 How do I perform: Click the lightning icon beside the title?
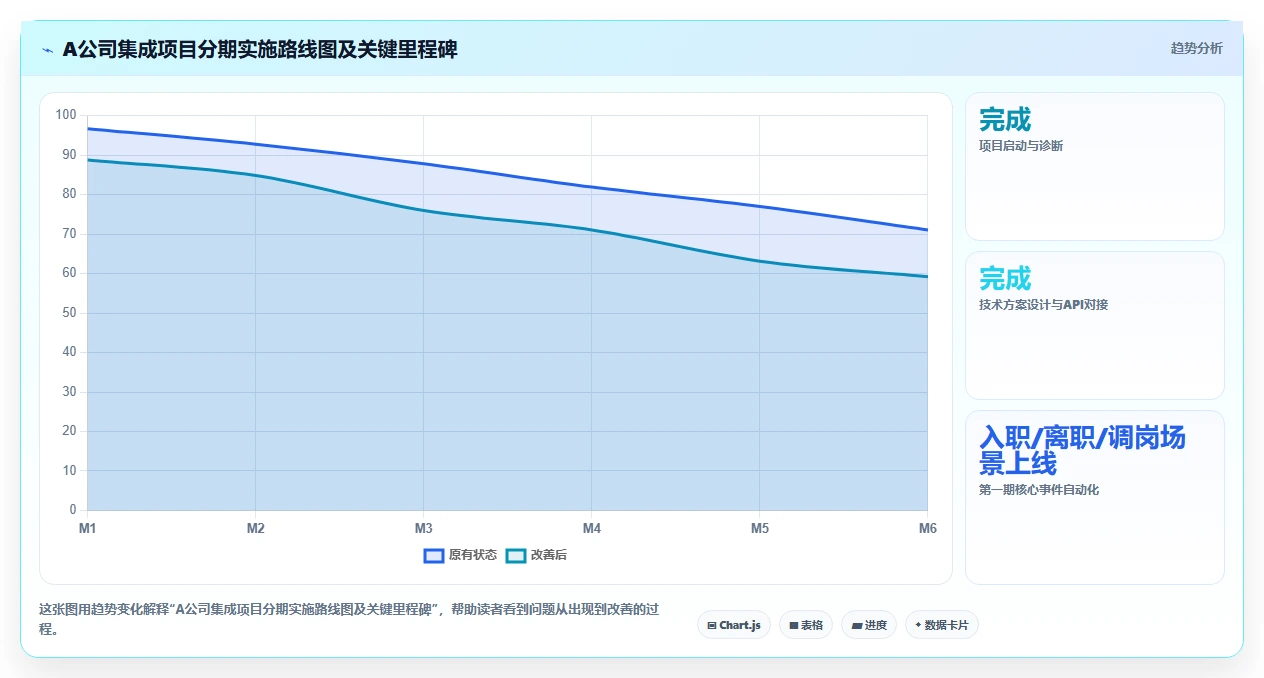tap(47, 50)
